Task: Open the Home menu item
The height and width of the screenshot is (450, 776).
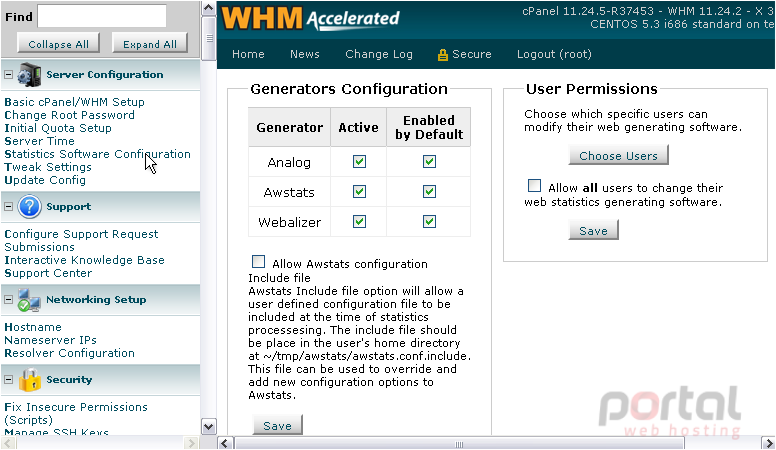Action: click(248, 54)
